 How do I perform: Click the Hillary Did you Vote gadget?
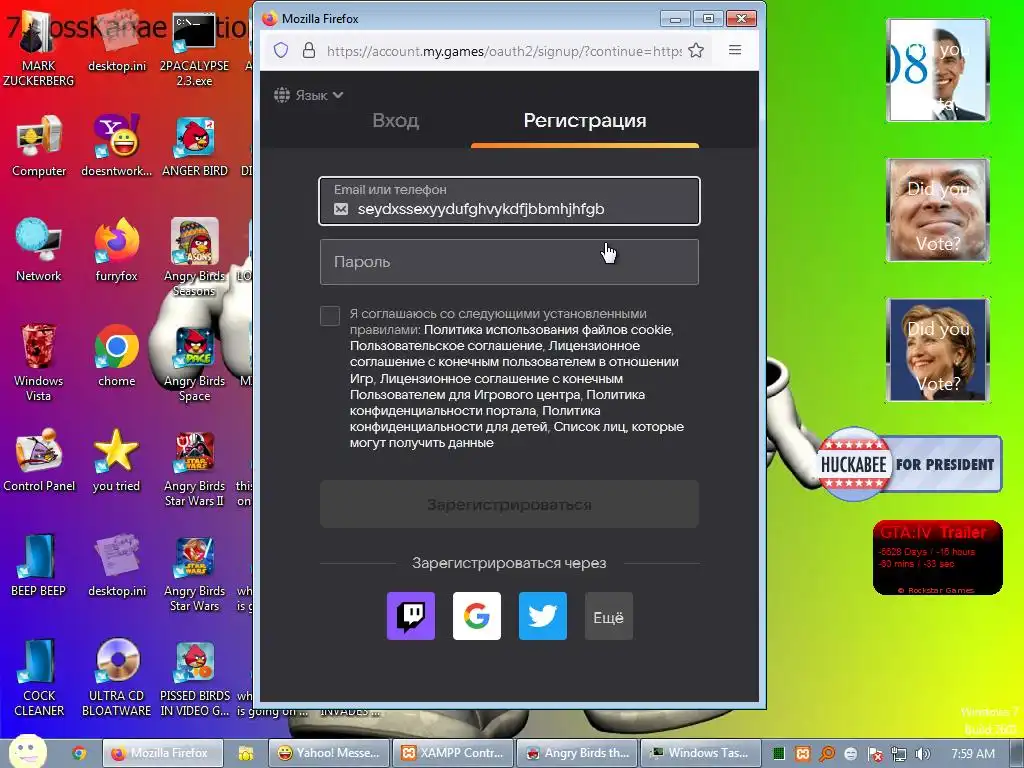[x=937, y=349]
